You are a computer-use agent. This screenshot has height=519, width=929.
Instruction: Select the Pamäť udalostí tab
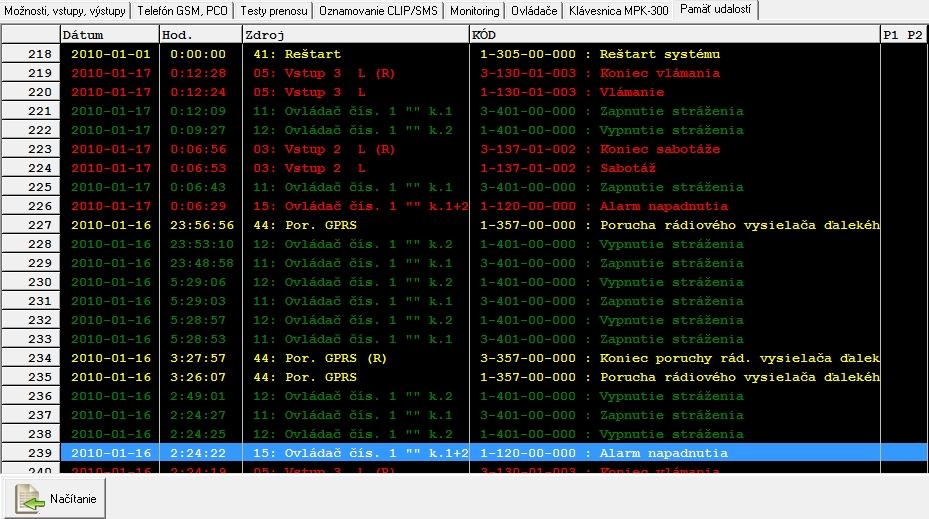715,9
